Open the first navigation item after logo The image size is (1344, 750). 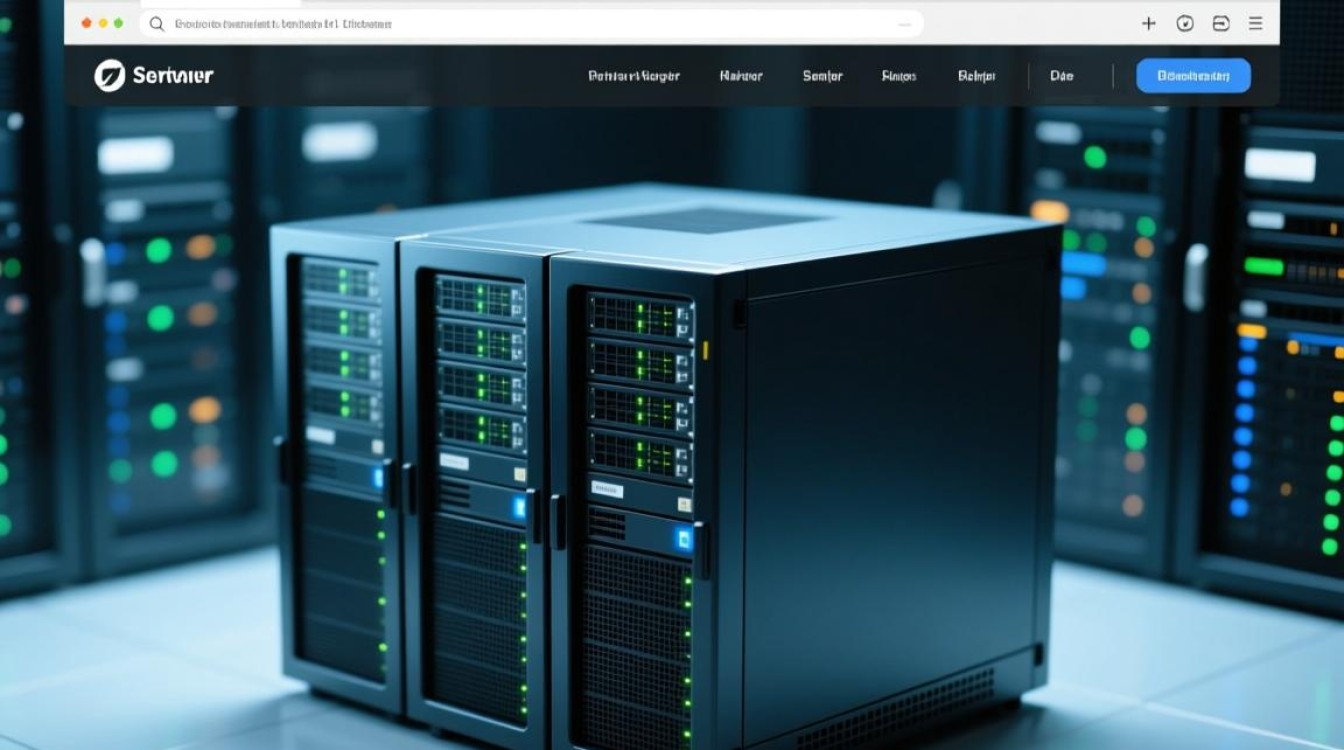point(634,76)
